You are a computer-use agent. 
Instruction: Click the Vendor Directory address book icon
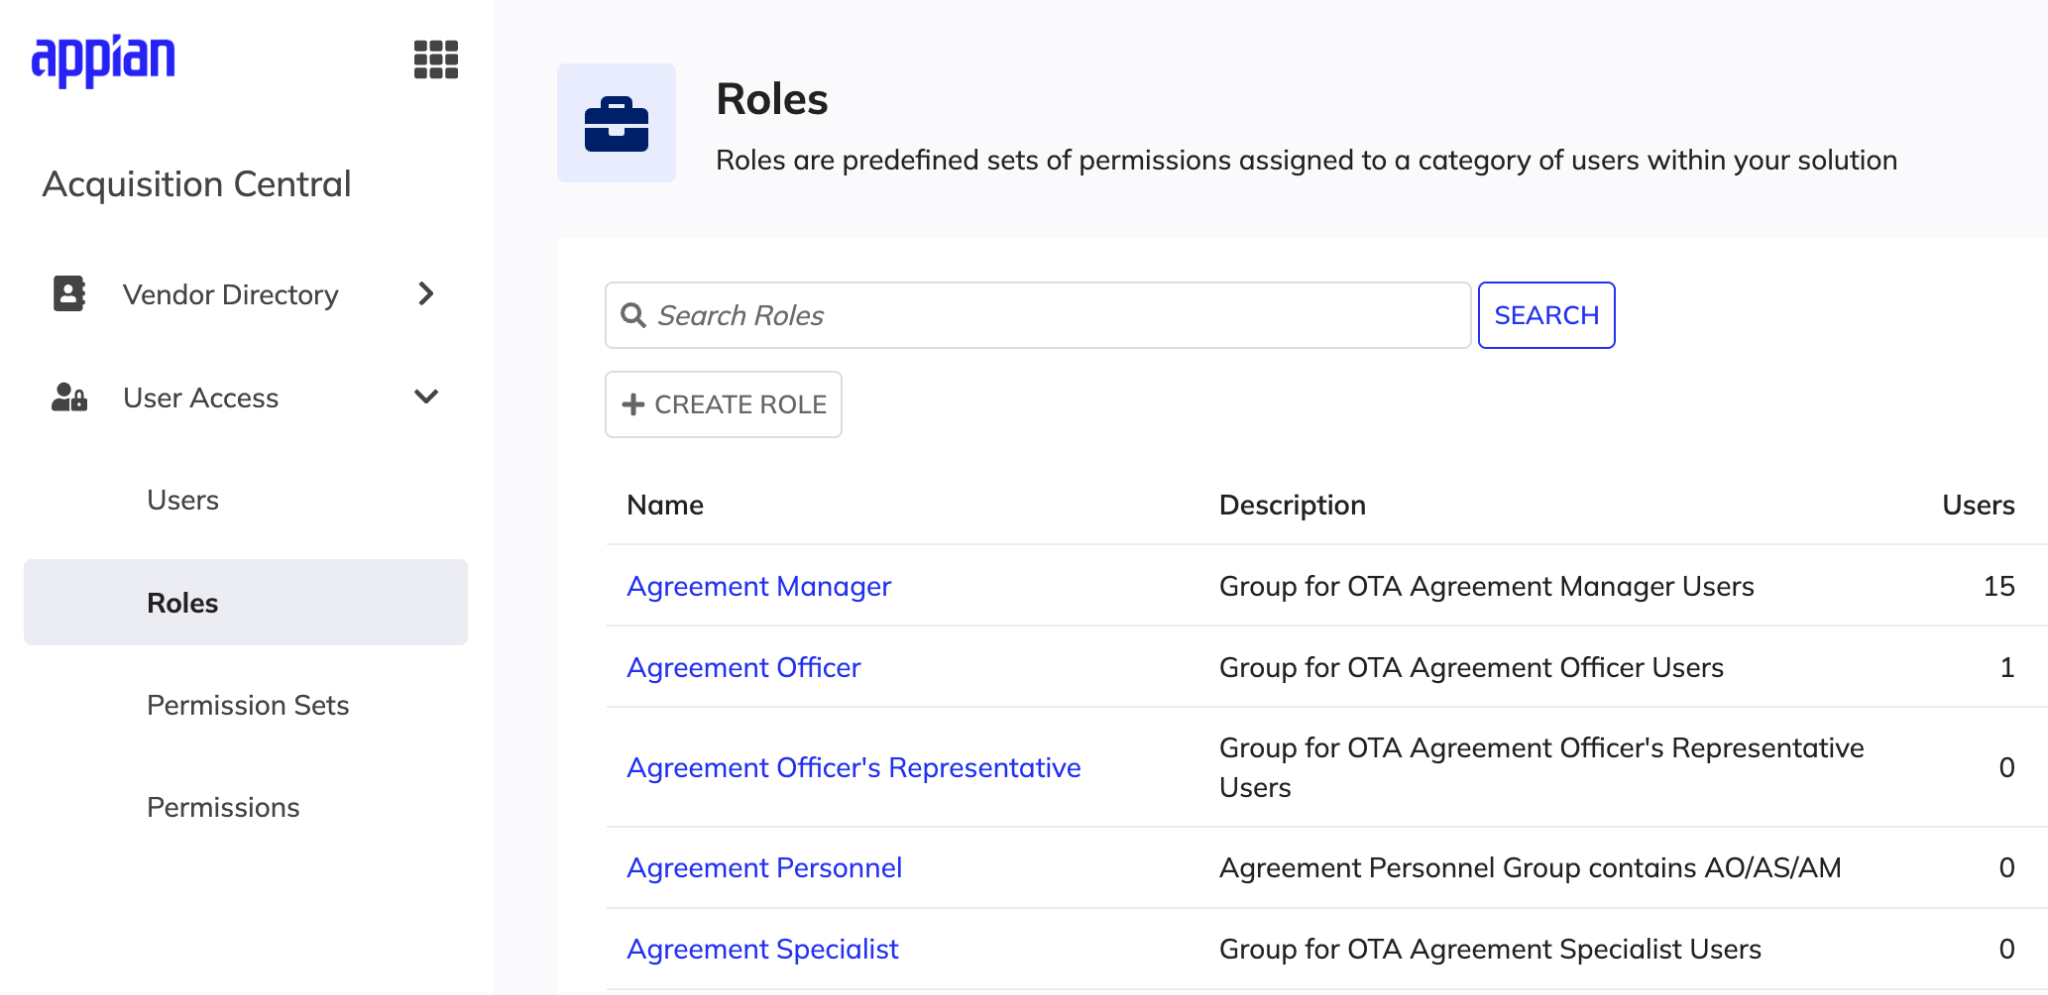click(69, 294)
